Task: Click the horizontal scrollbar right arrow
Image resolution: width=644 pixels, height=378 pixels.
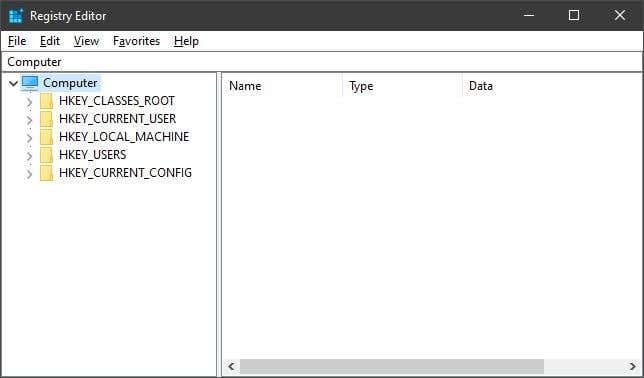Action: (x=633, y=366)
